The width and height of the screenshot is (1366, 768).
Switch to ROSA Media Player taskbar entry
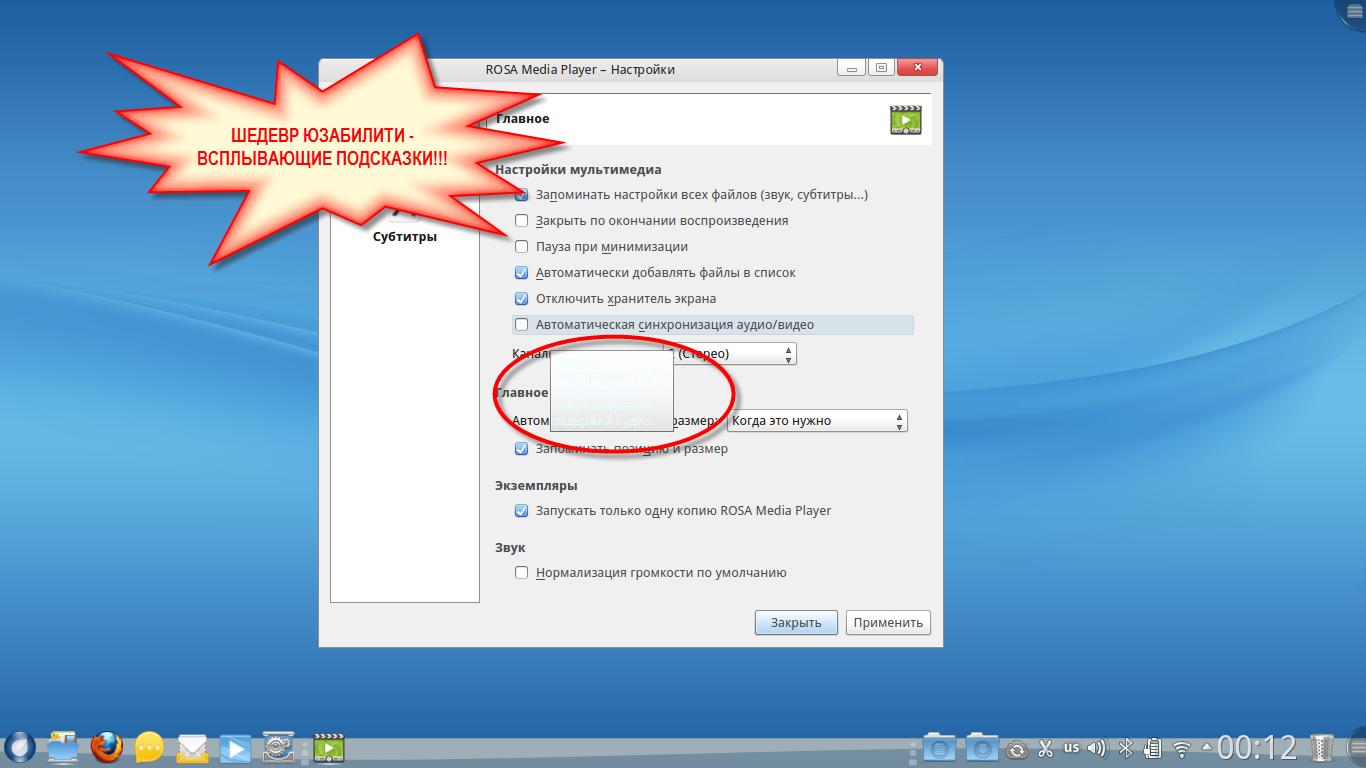(x=329, y=747)
